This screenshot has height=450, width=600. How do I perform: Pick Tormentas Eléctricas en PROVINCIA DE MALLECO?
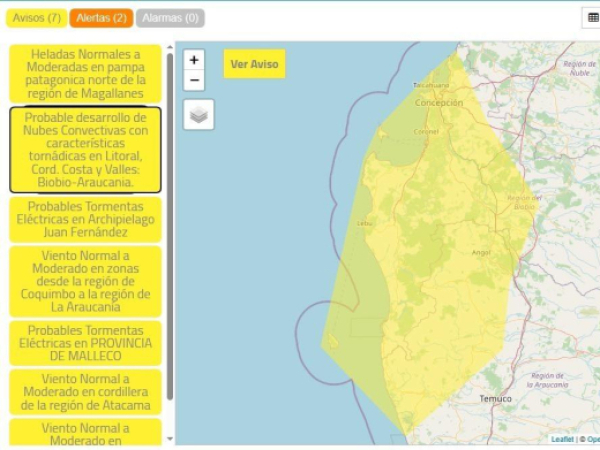(85, 343)
